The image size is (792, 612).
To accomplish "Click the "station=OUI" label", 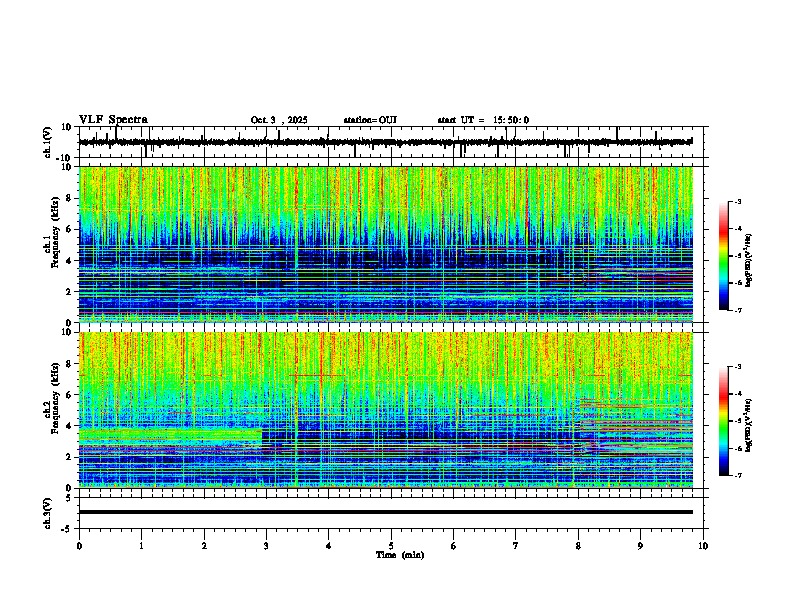I will 370,120.
